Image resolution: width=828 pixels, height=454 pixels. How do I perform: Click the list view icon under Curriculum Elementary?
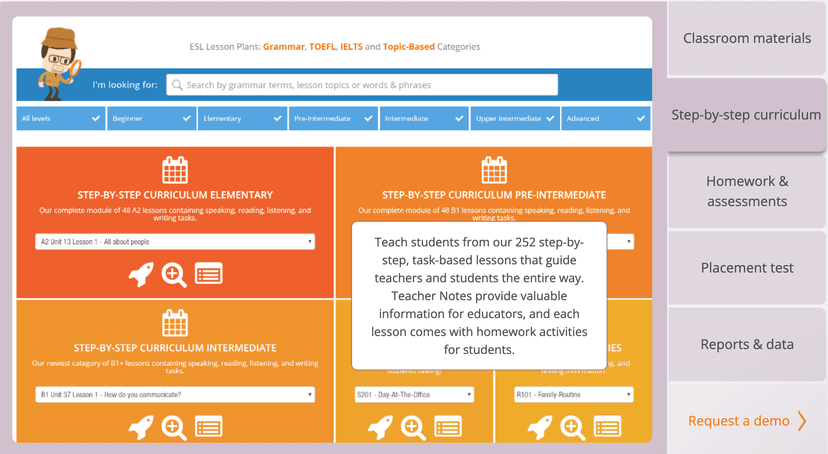(x=208, y=274)
